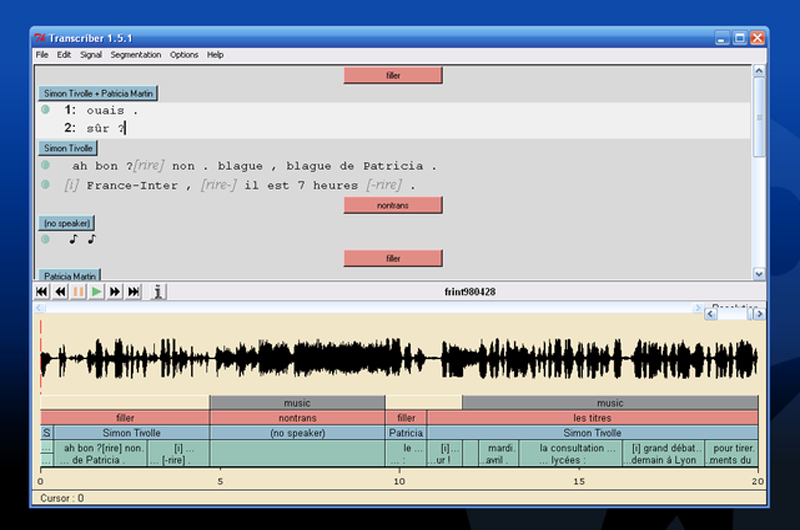This screenshot has width=800, height=530.
Task: Pause the audio playback
Action: tap(78, 292)
